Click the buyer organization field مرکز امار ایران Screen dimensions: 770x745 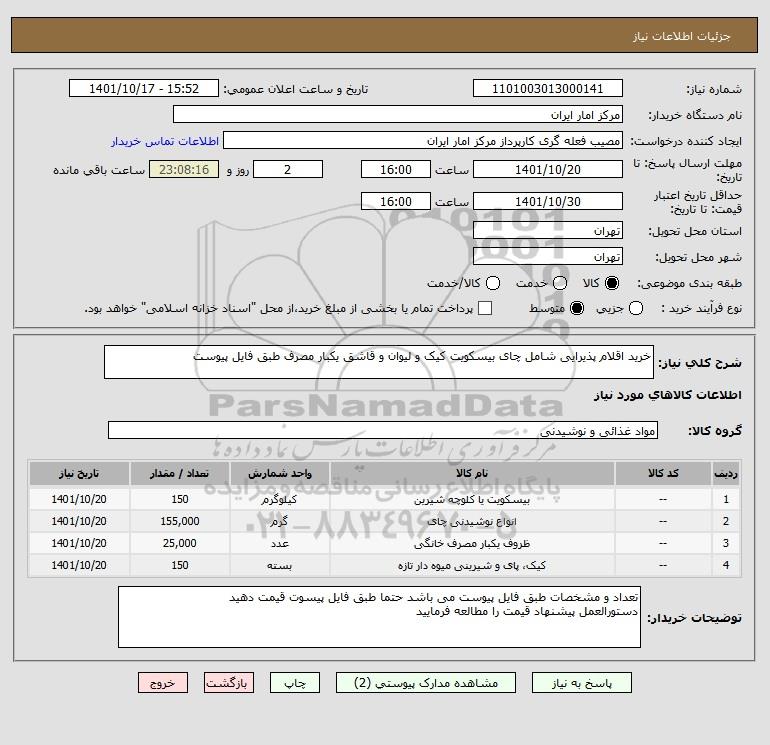(398, 114)
